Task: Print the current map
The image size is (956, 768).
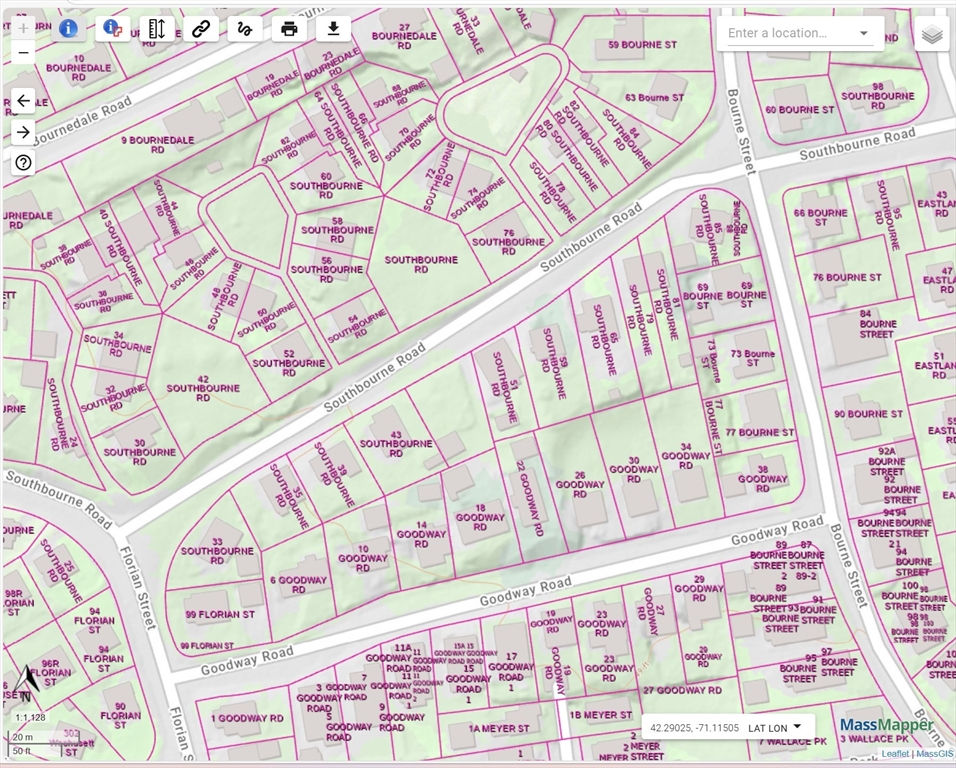Action: click(289, 28)
